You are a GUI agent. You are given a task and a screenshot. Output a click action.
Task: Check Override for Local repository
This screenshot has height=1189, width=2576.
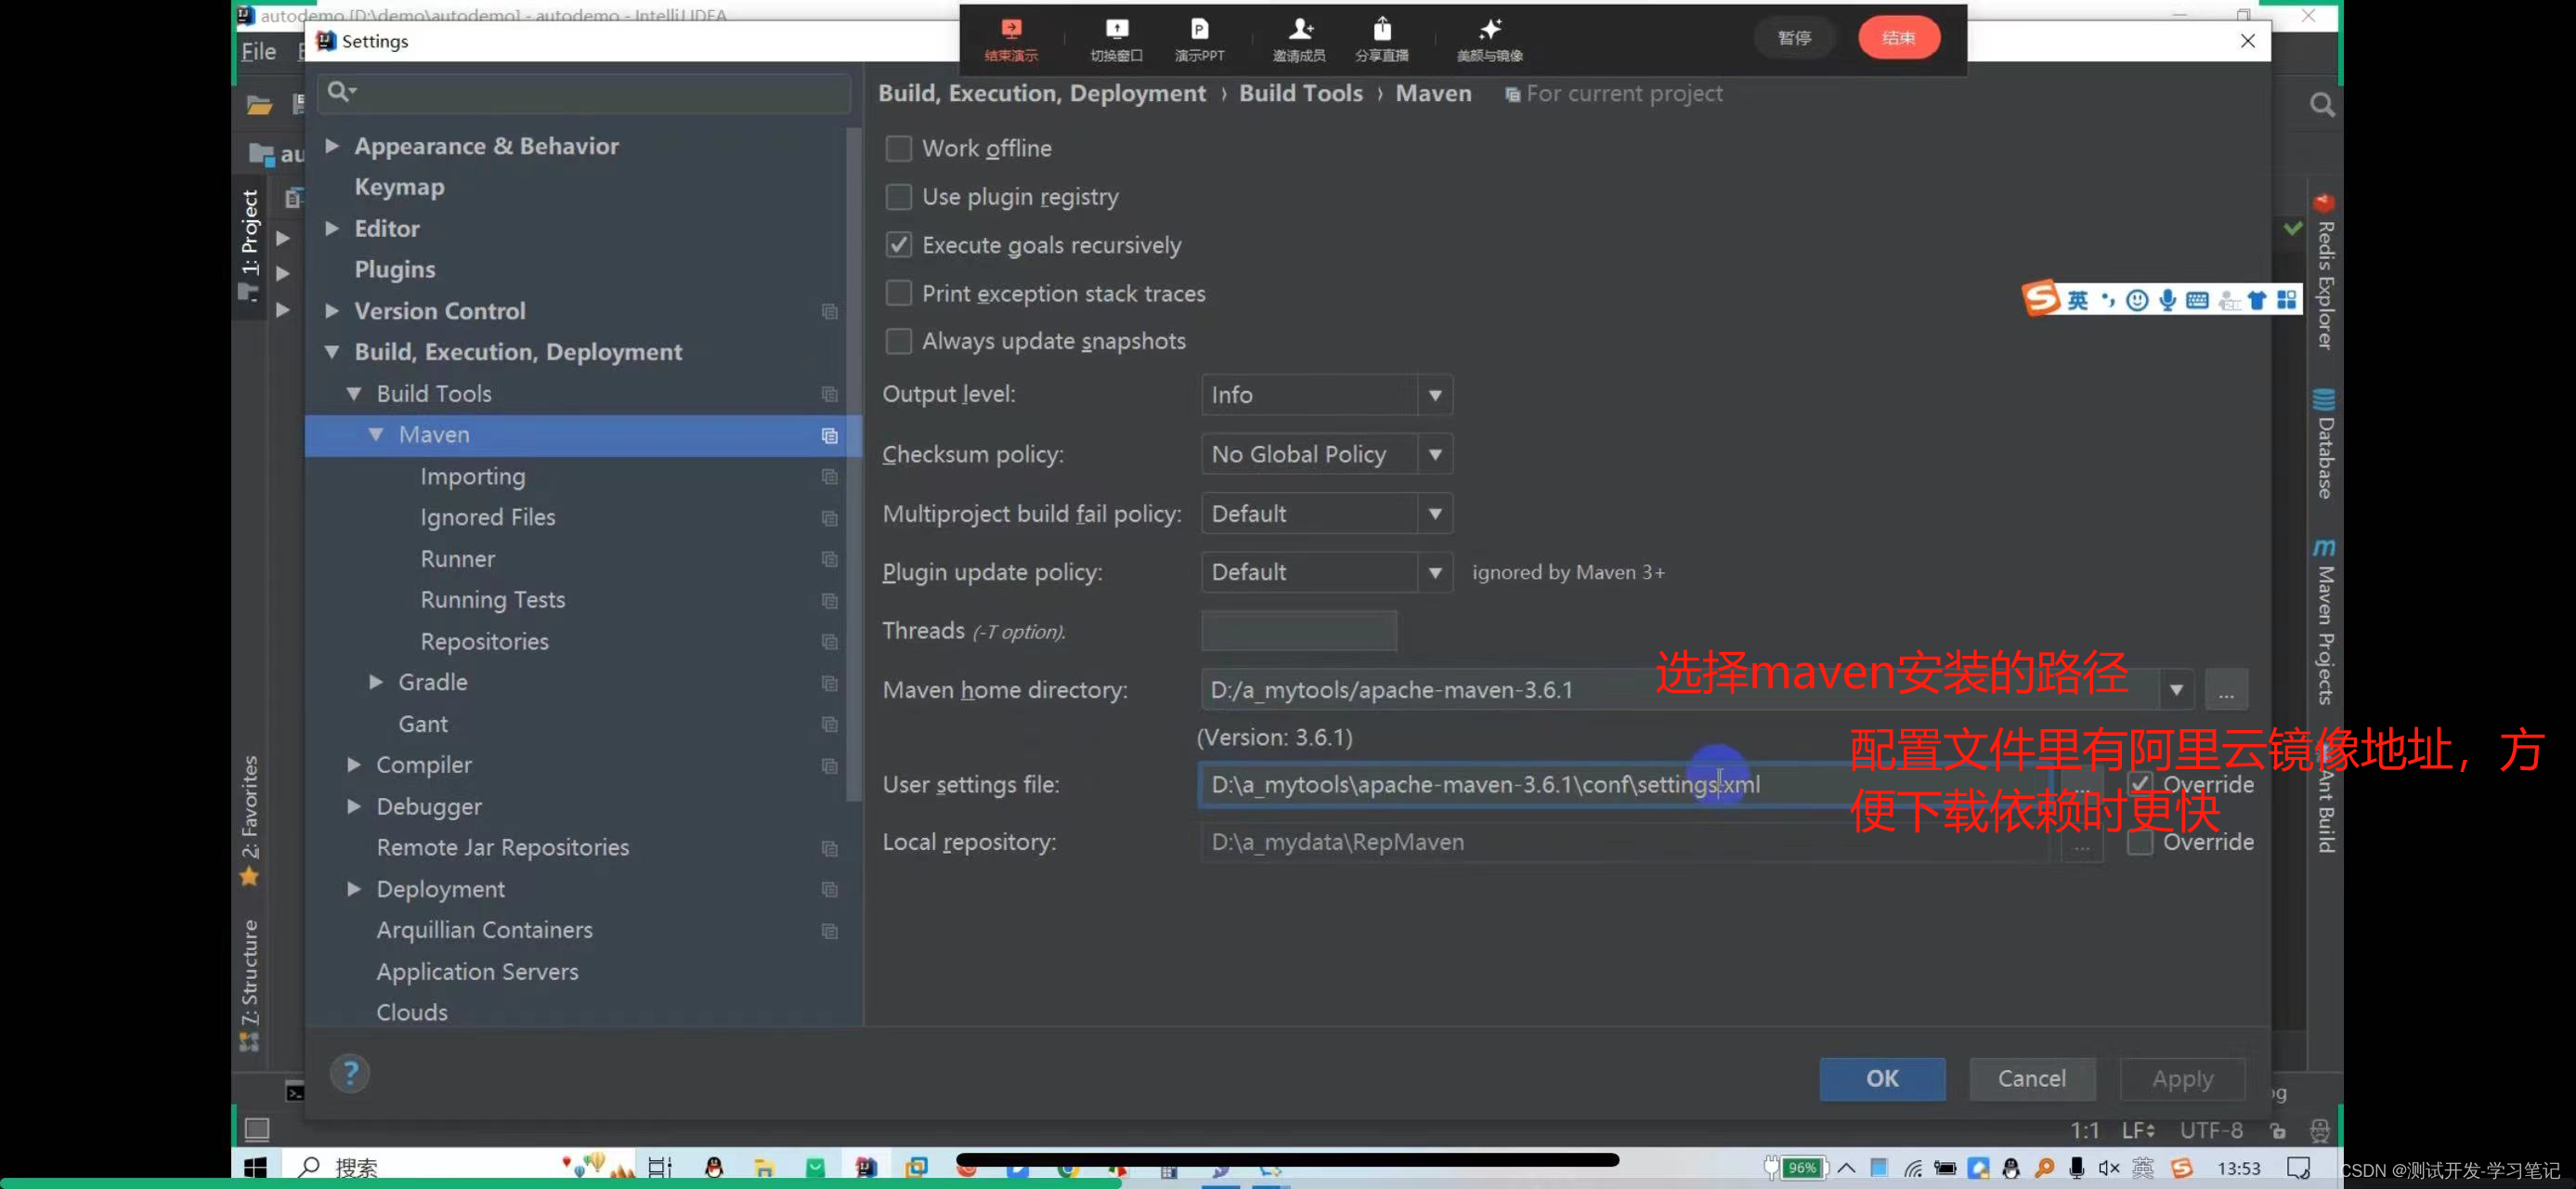point(2139,842)
